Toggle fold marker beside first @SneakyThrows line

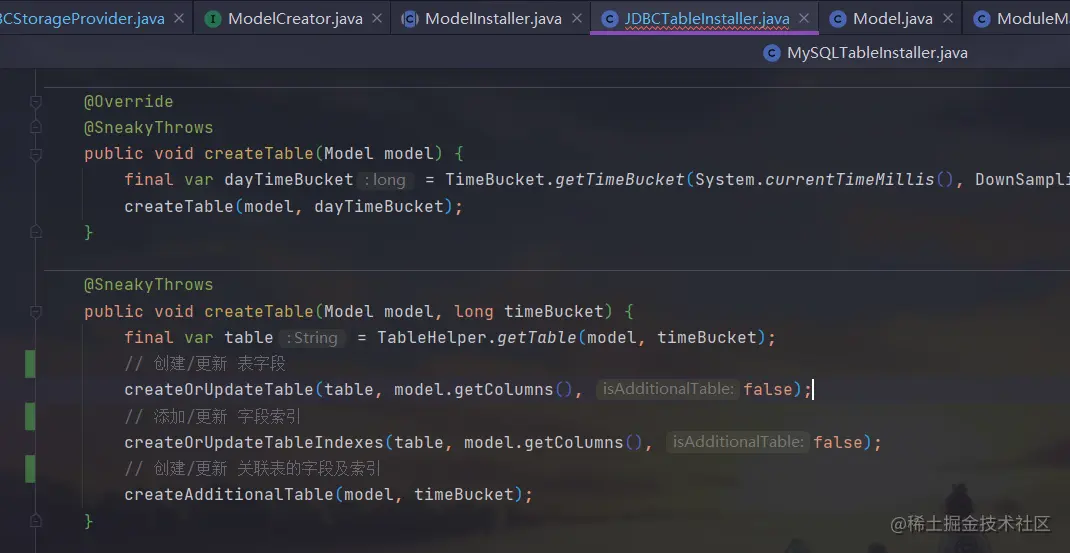tap(35, 128)
